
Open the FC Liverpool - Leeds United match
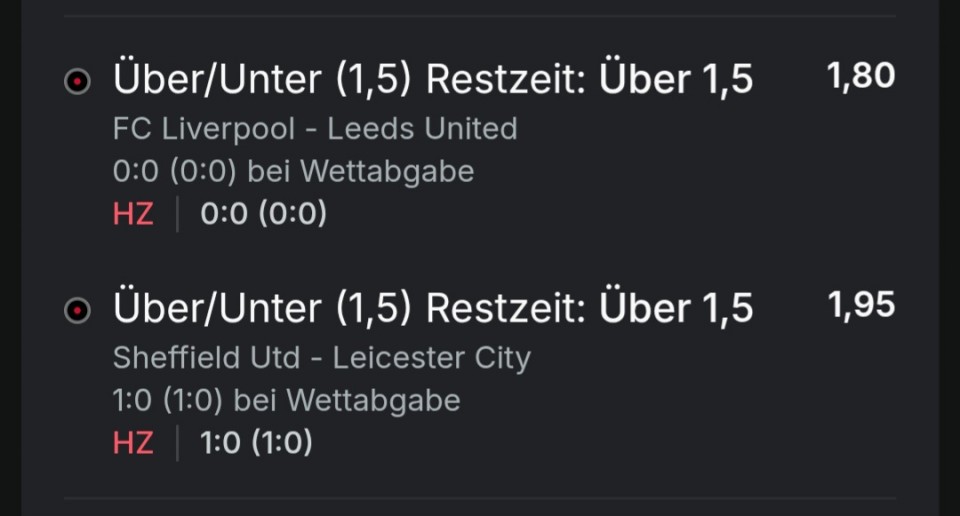click(x=314, y=129)
